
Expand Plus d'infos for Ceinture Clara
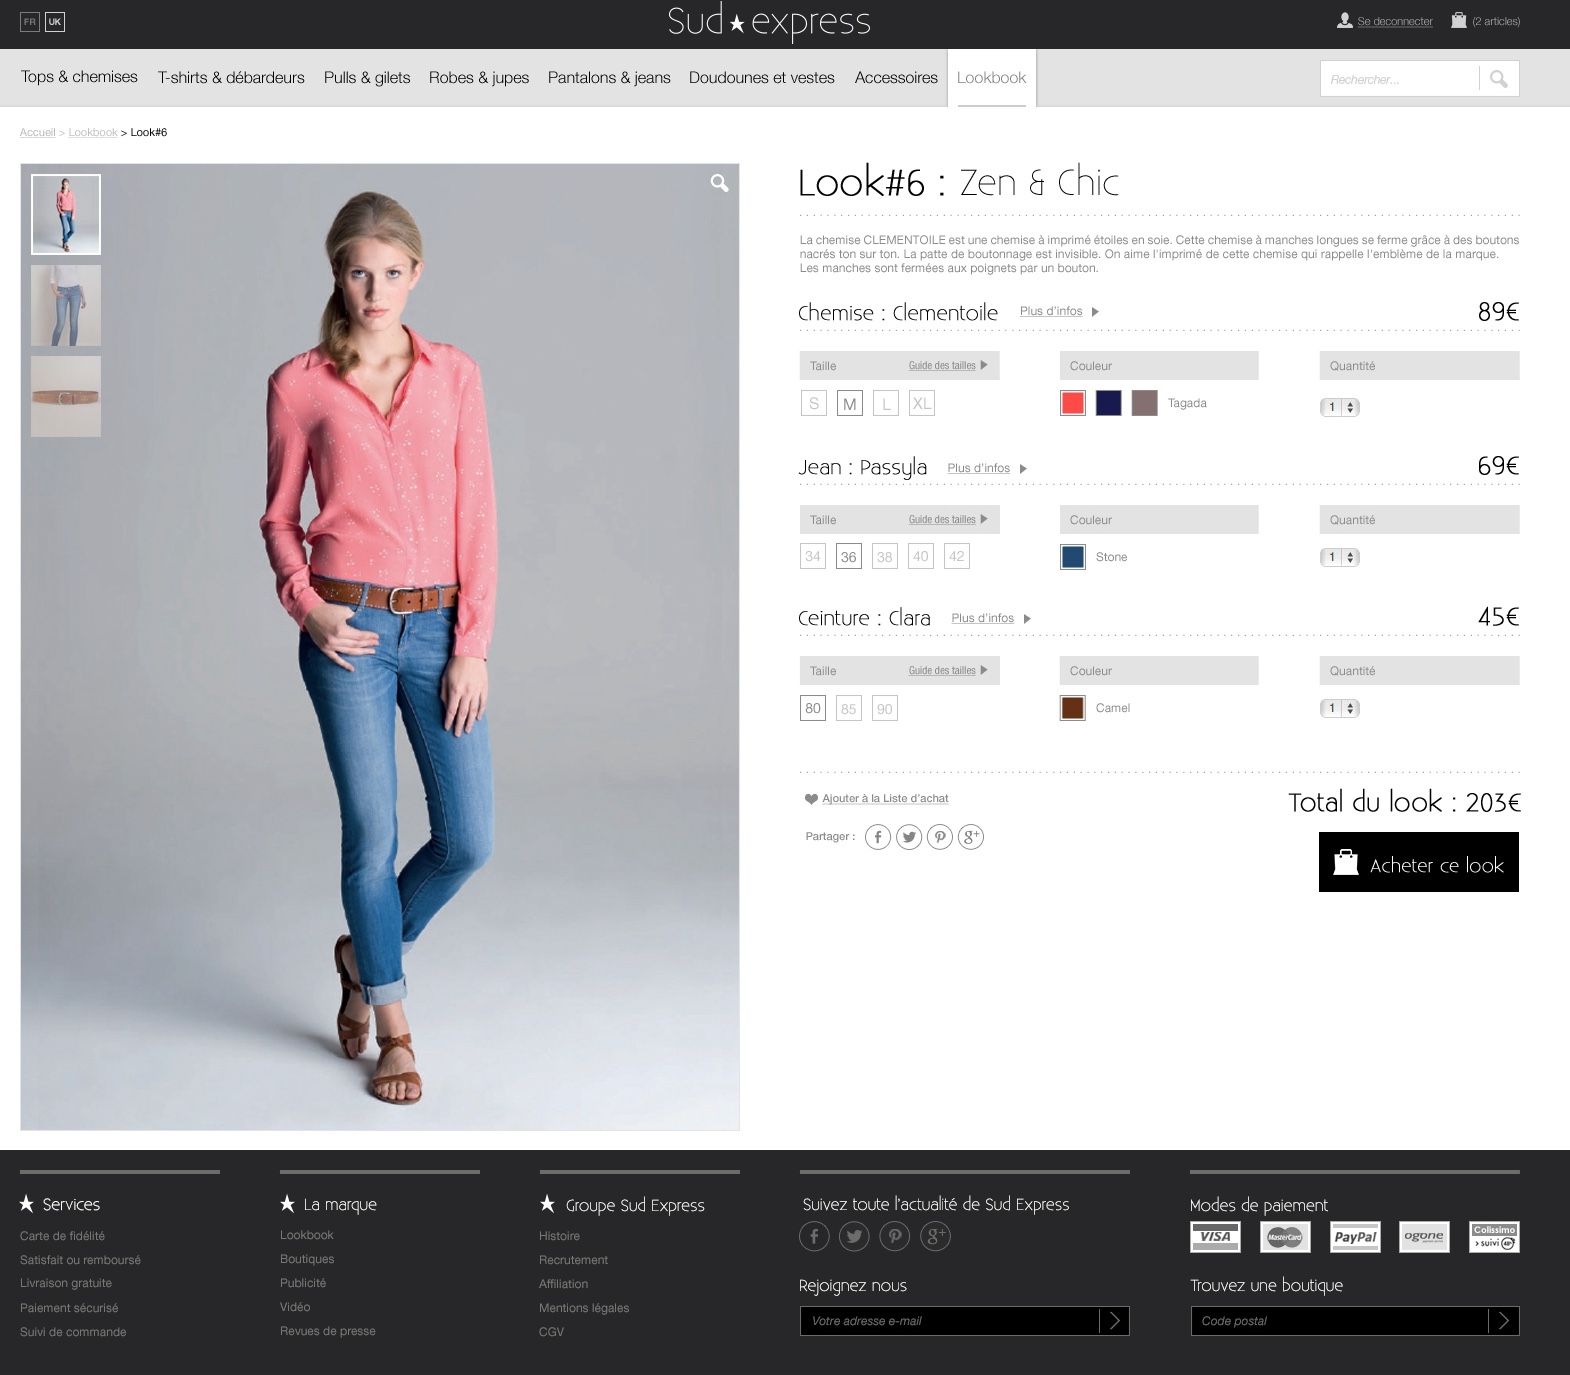(991, 618)
